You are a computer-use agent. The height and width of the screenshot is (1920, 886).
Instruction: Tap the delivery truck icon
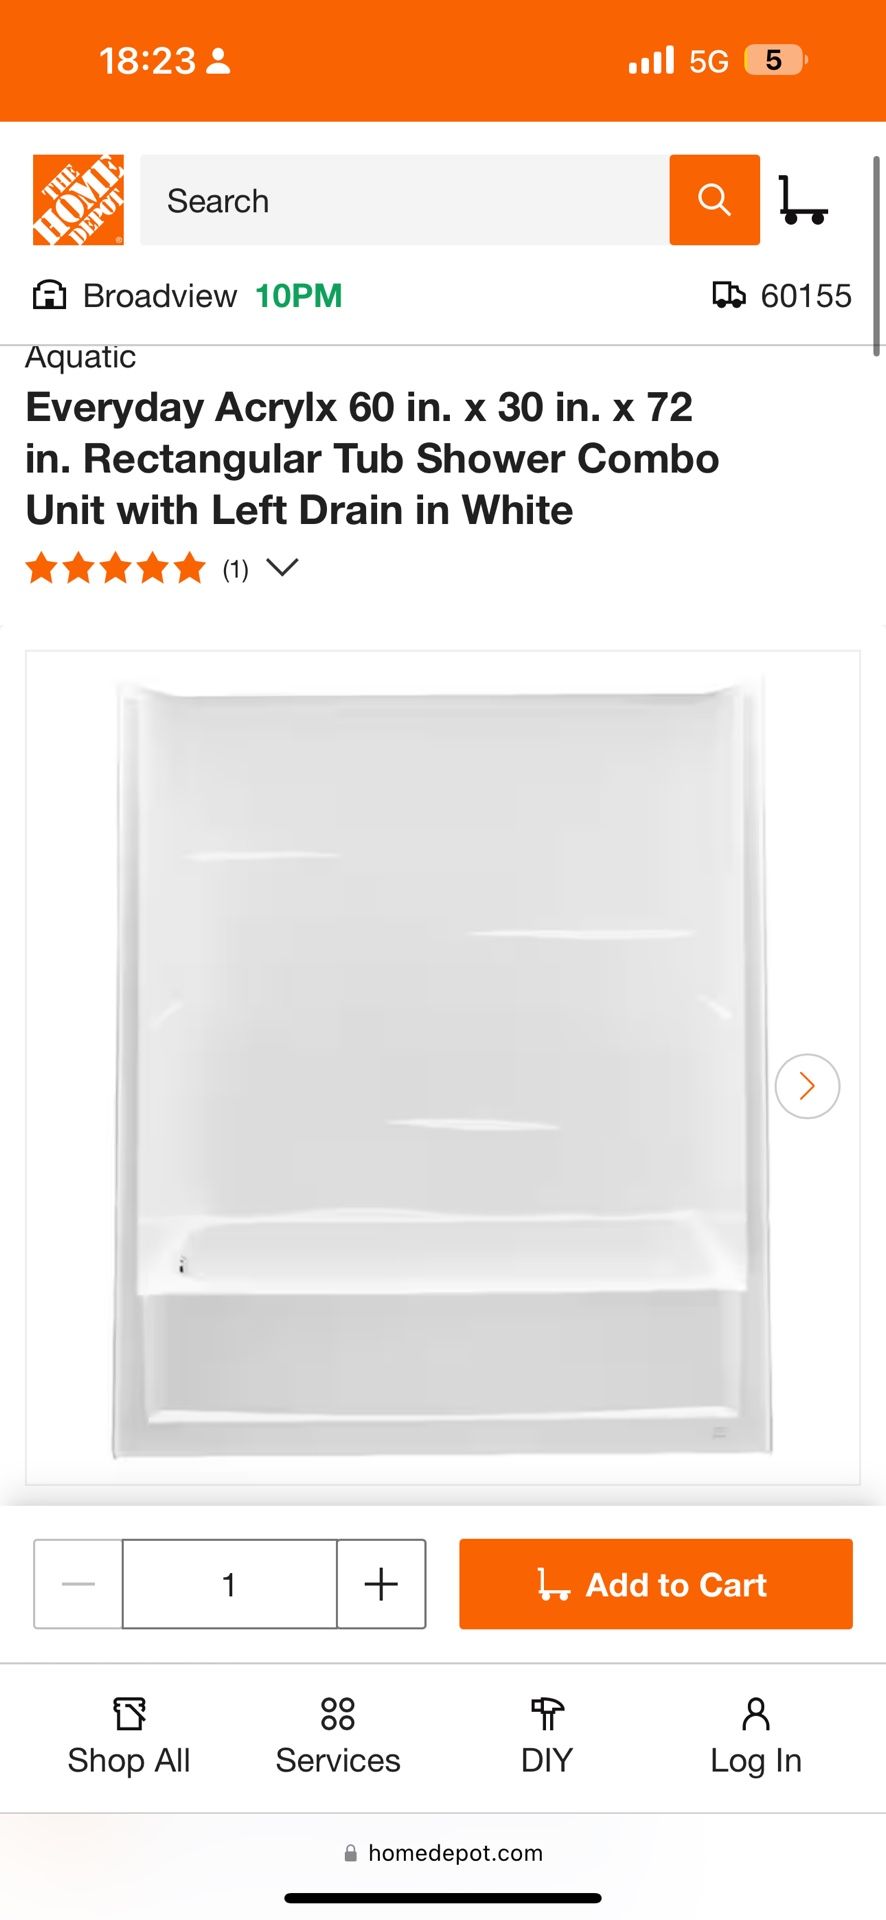728,295
